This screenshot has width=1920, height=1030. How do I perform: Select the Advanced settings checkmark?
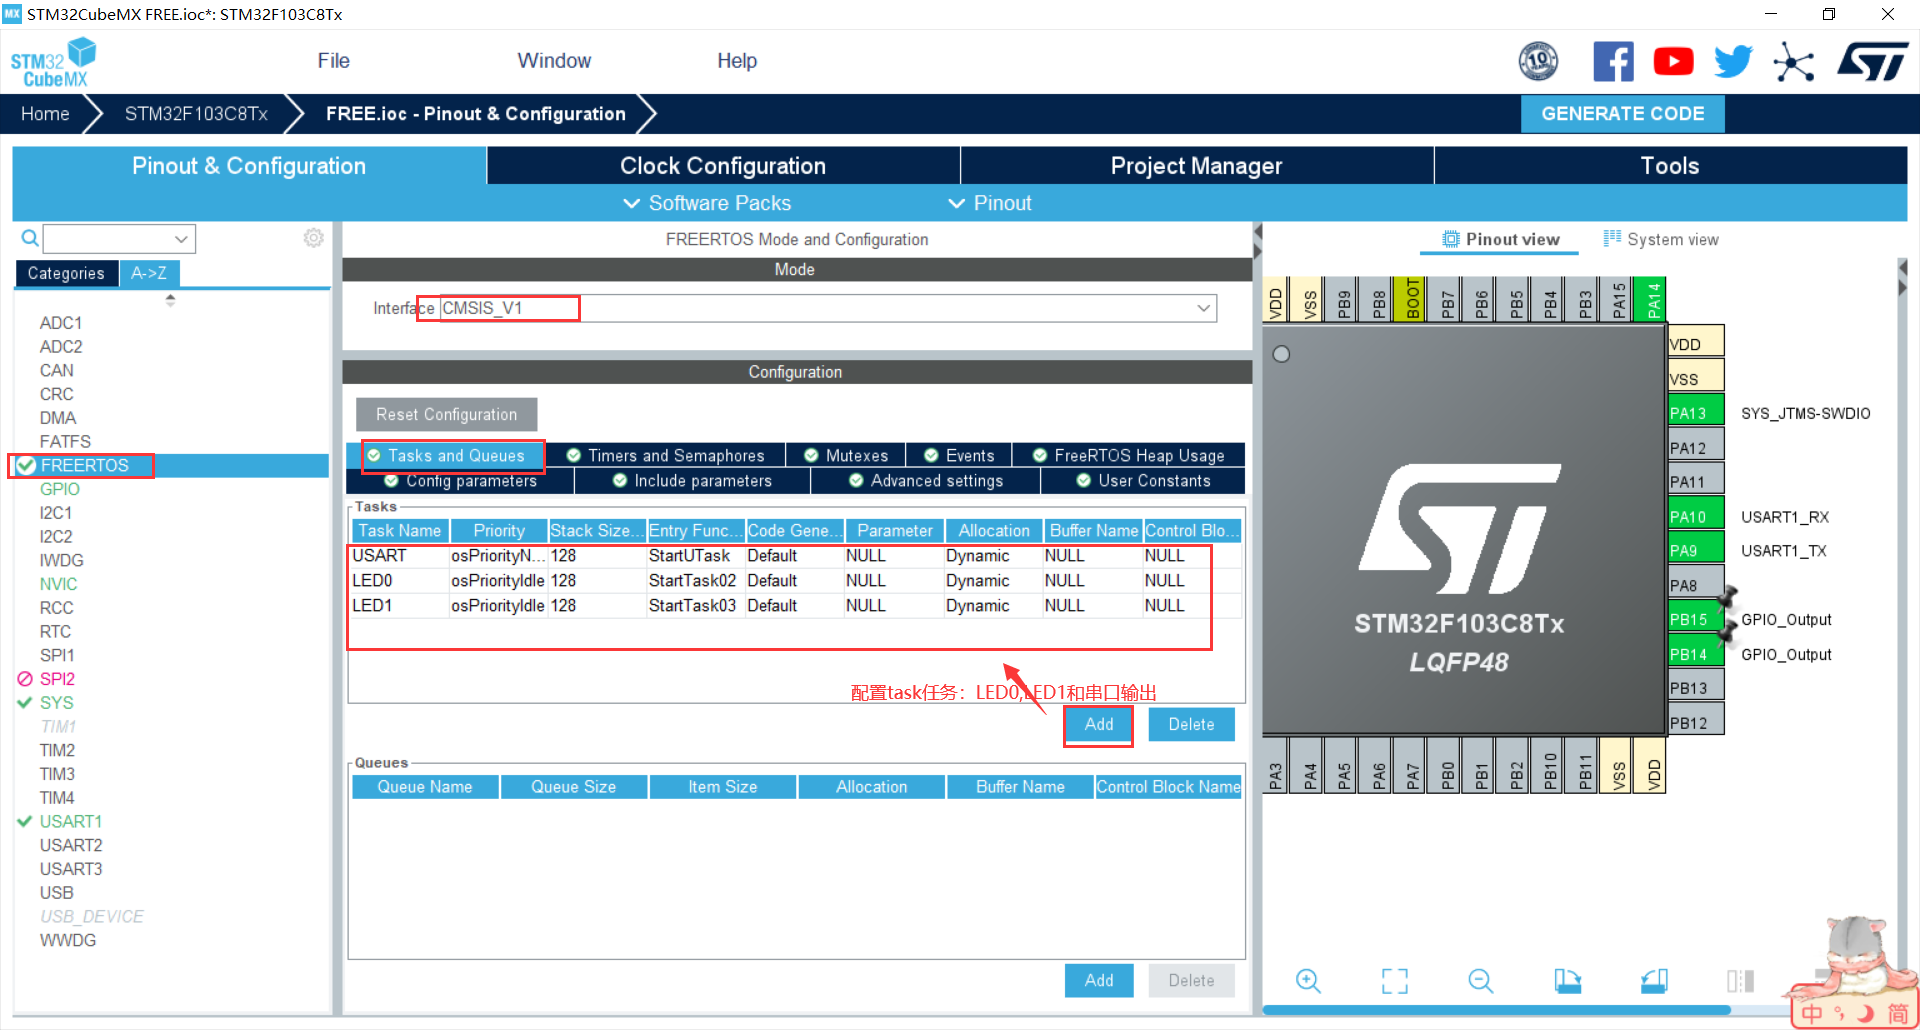tap(855, 480)
